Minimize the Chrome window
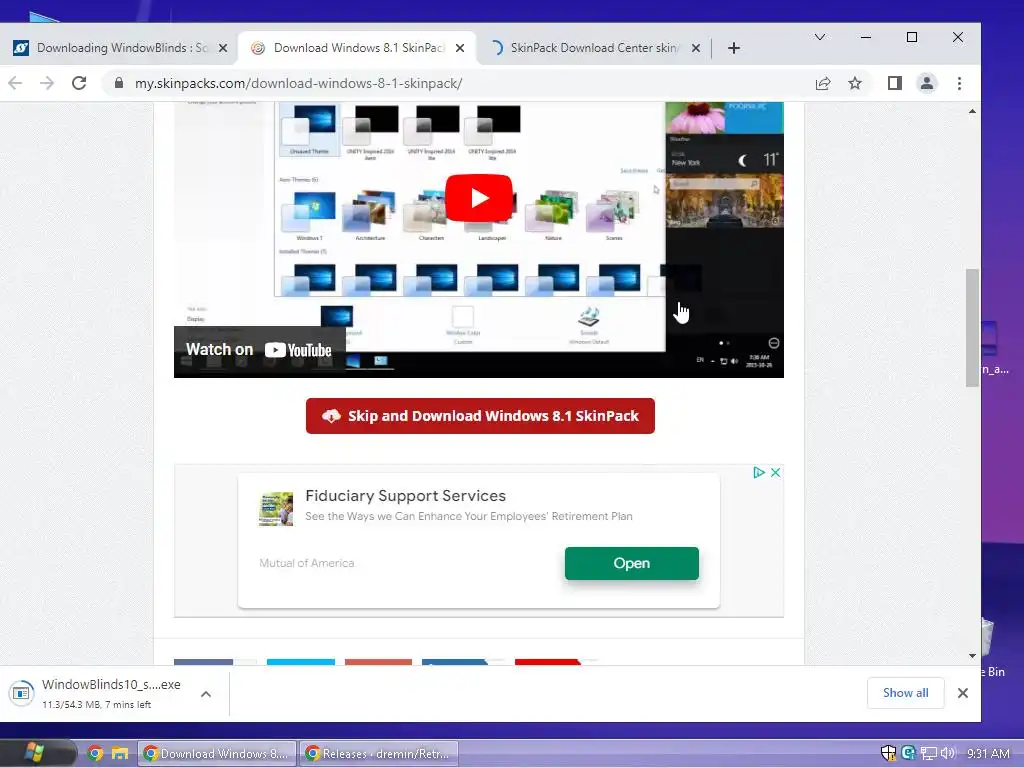The height and width of the screenshot is (768, 1024). point(866,37)
